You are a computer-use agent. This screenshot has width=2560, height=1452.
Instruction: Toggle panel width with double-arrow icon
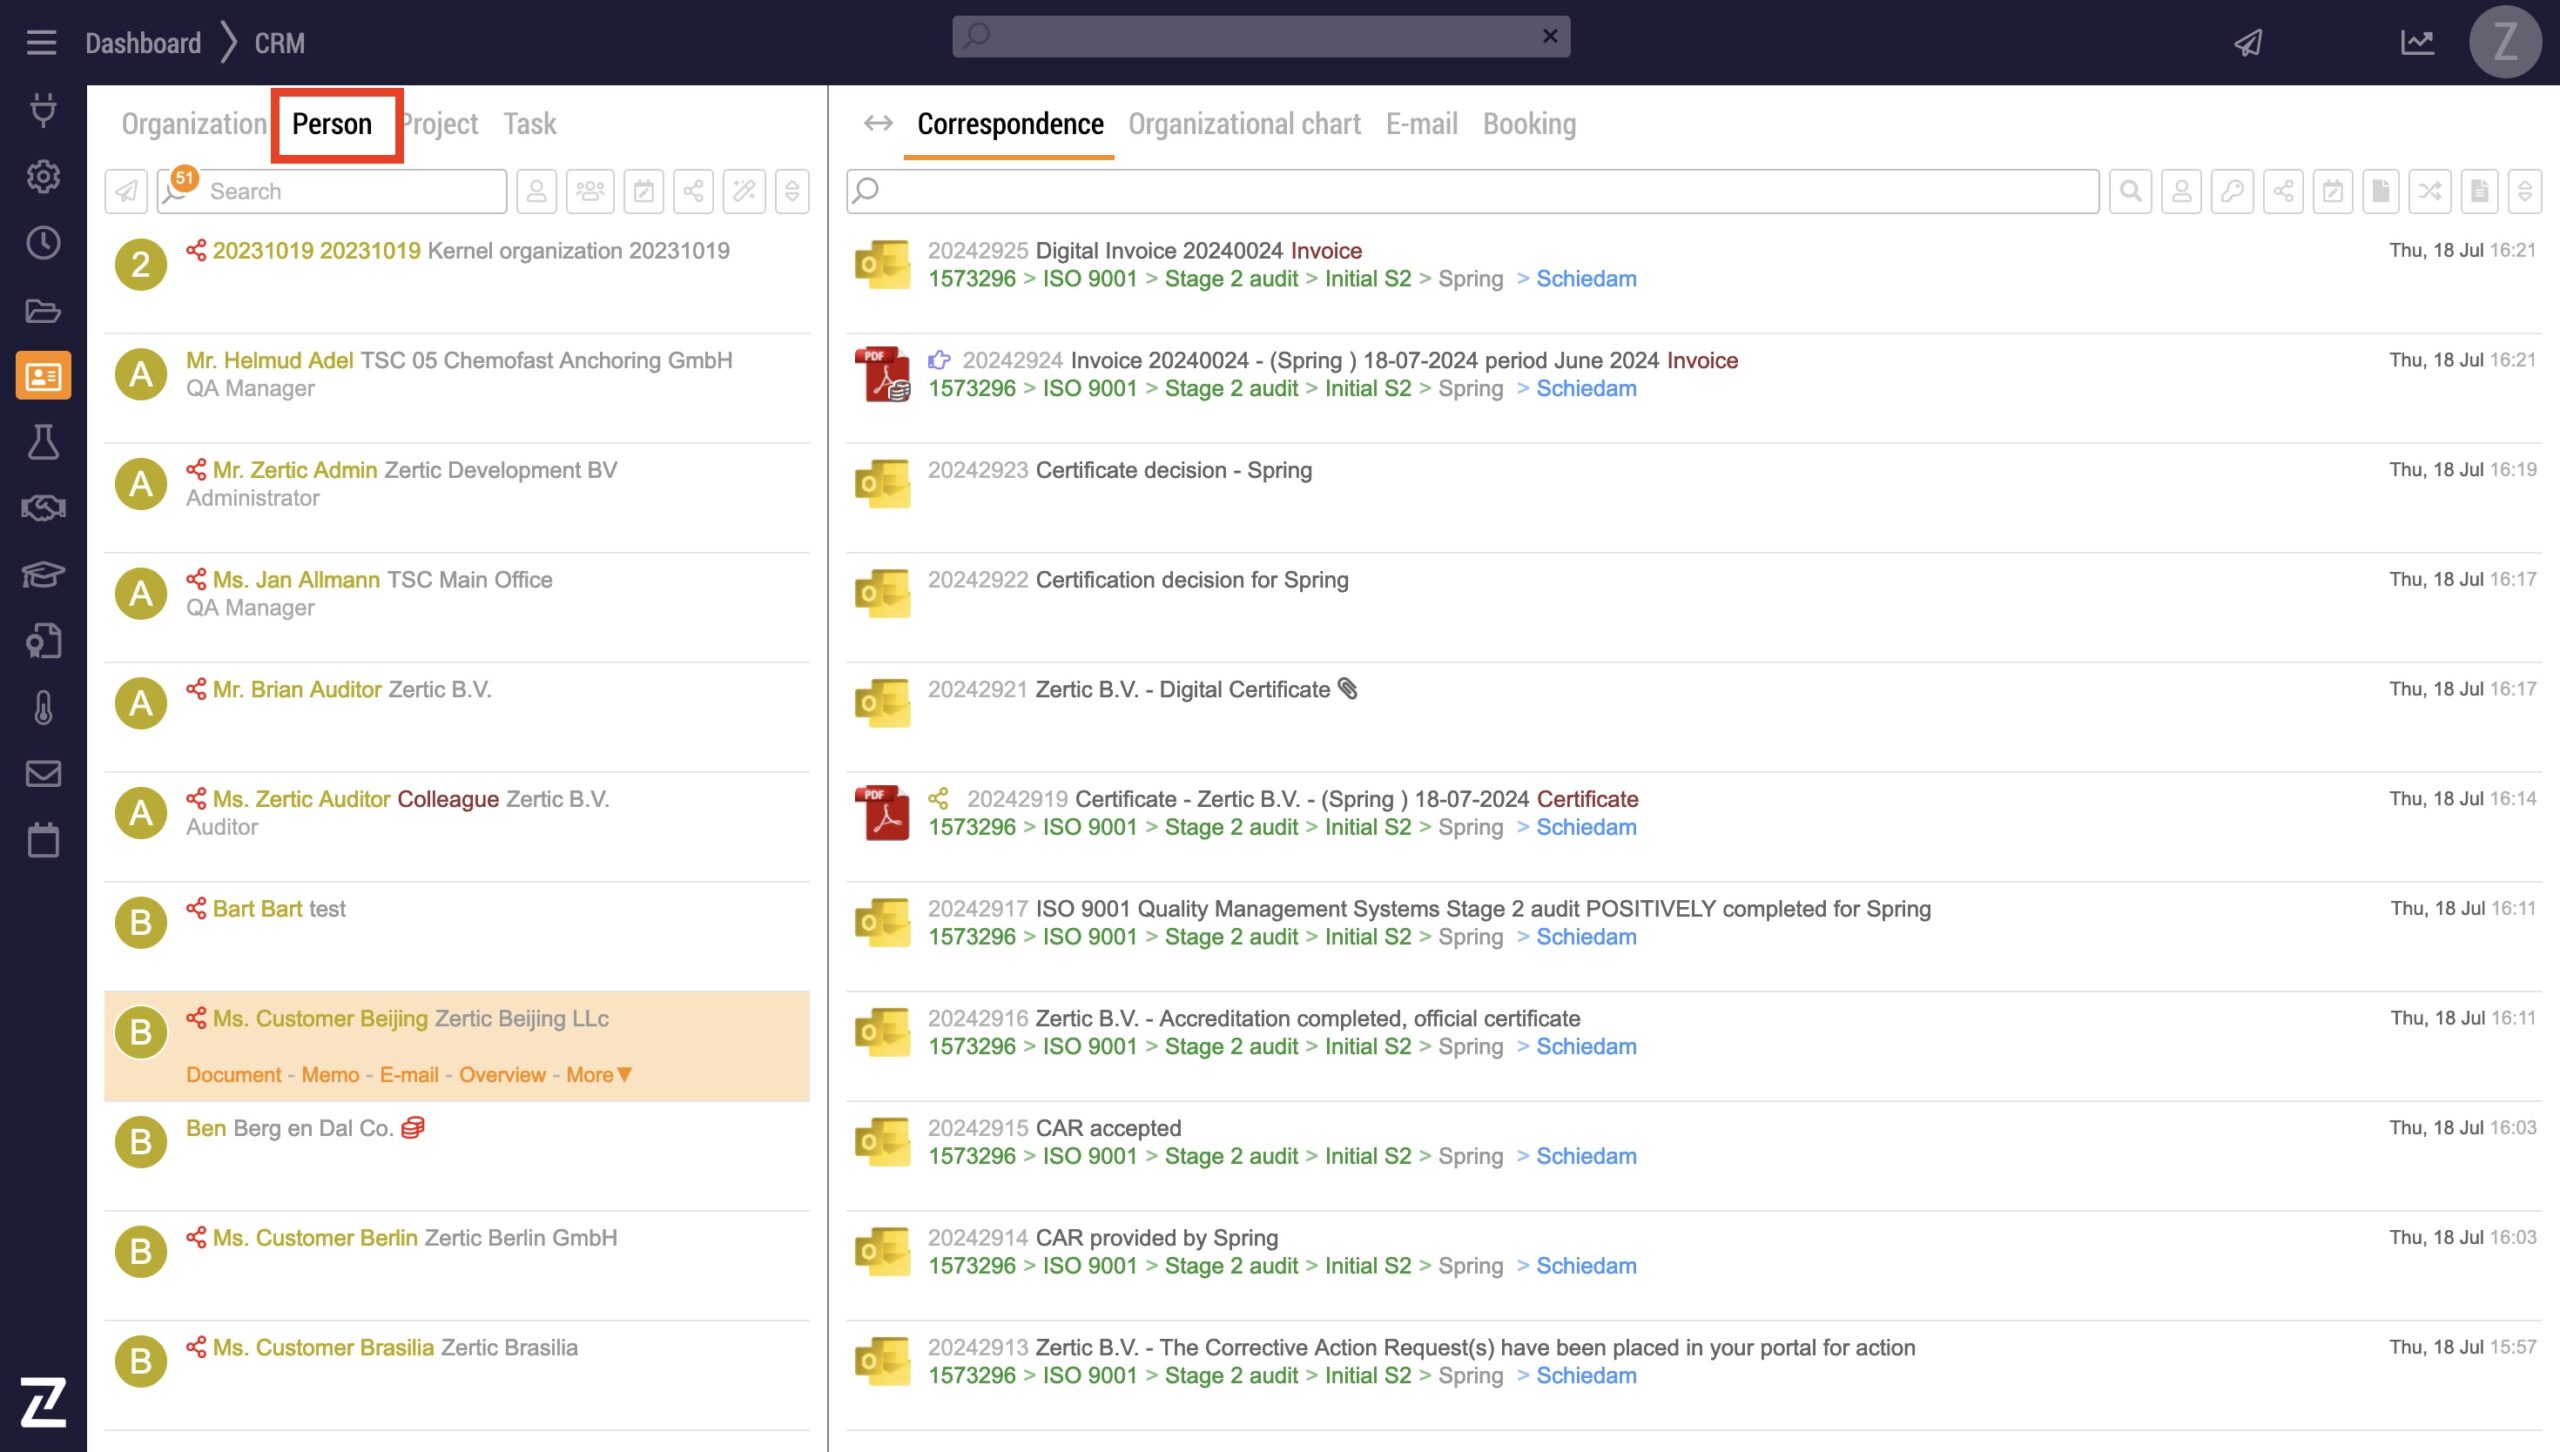[x=878, y=123]
